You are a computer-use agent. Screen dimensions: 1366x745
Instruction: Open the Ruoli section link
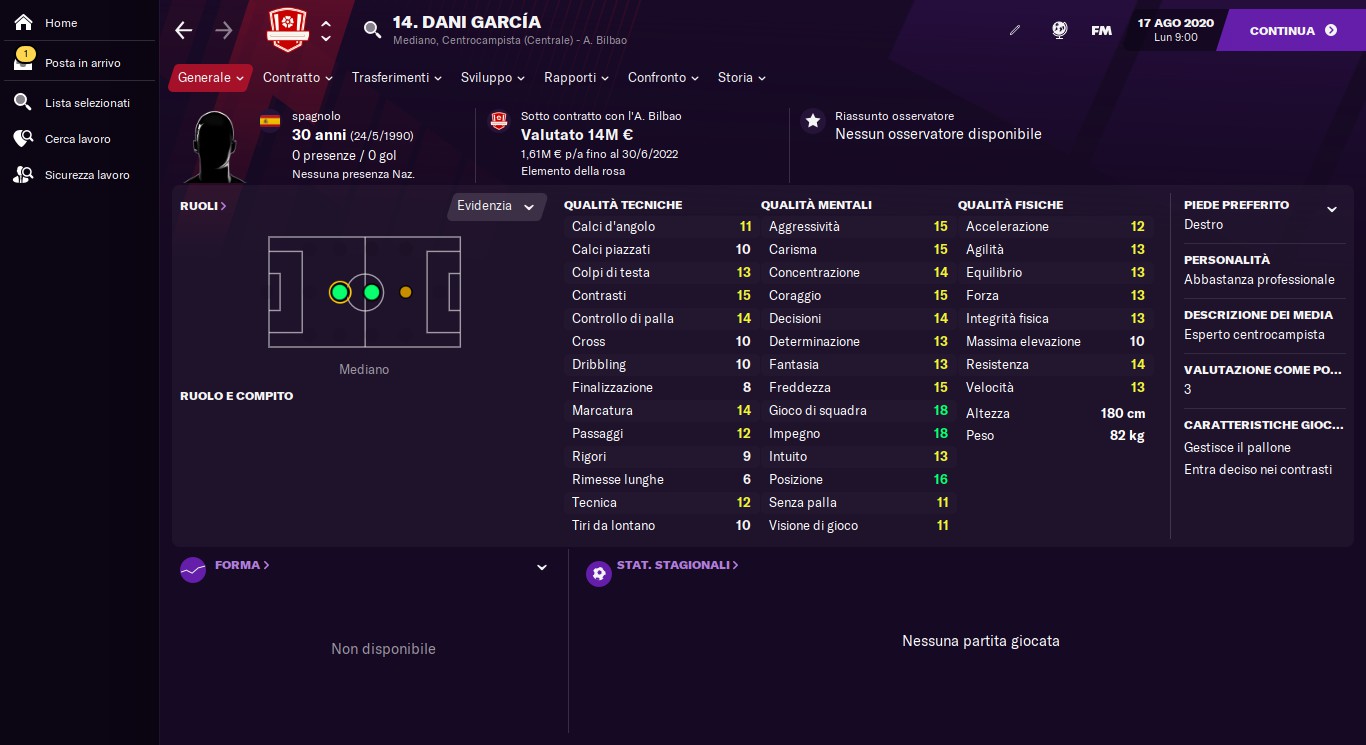(x=203, y=206)
